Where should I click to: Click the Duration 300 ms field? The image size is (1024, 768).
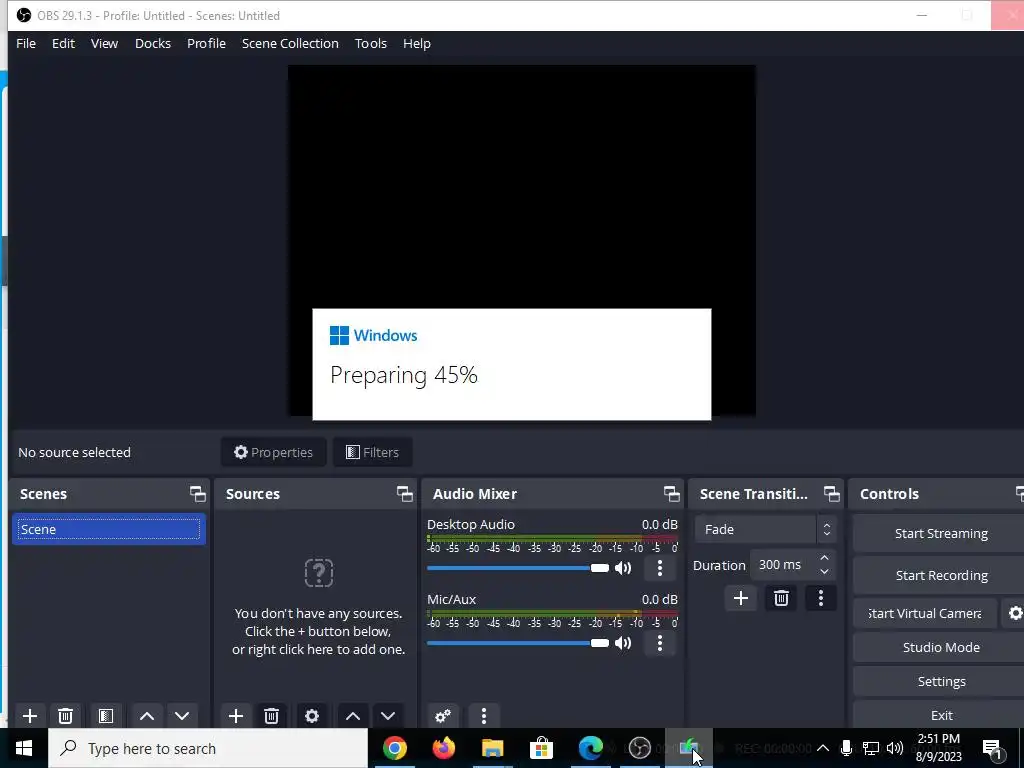pyautogui.click(x=784, y=565)
